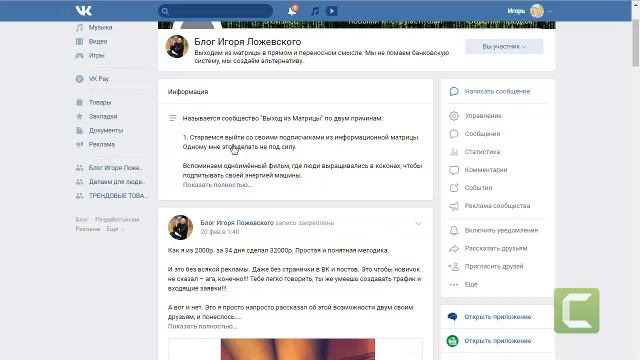Click the Реклама megaphone icon in sidebar
This screenshot has width=640, height=360.
coord(80,144)
